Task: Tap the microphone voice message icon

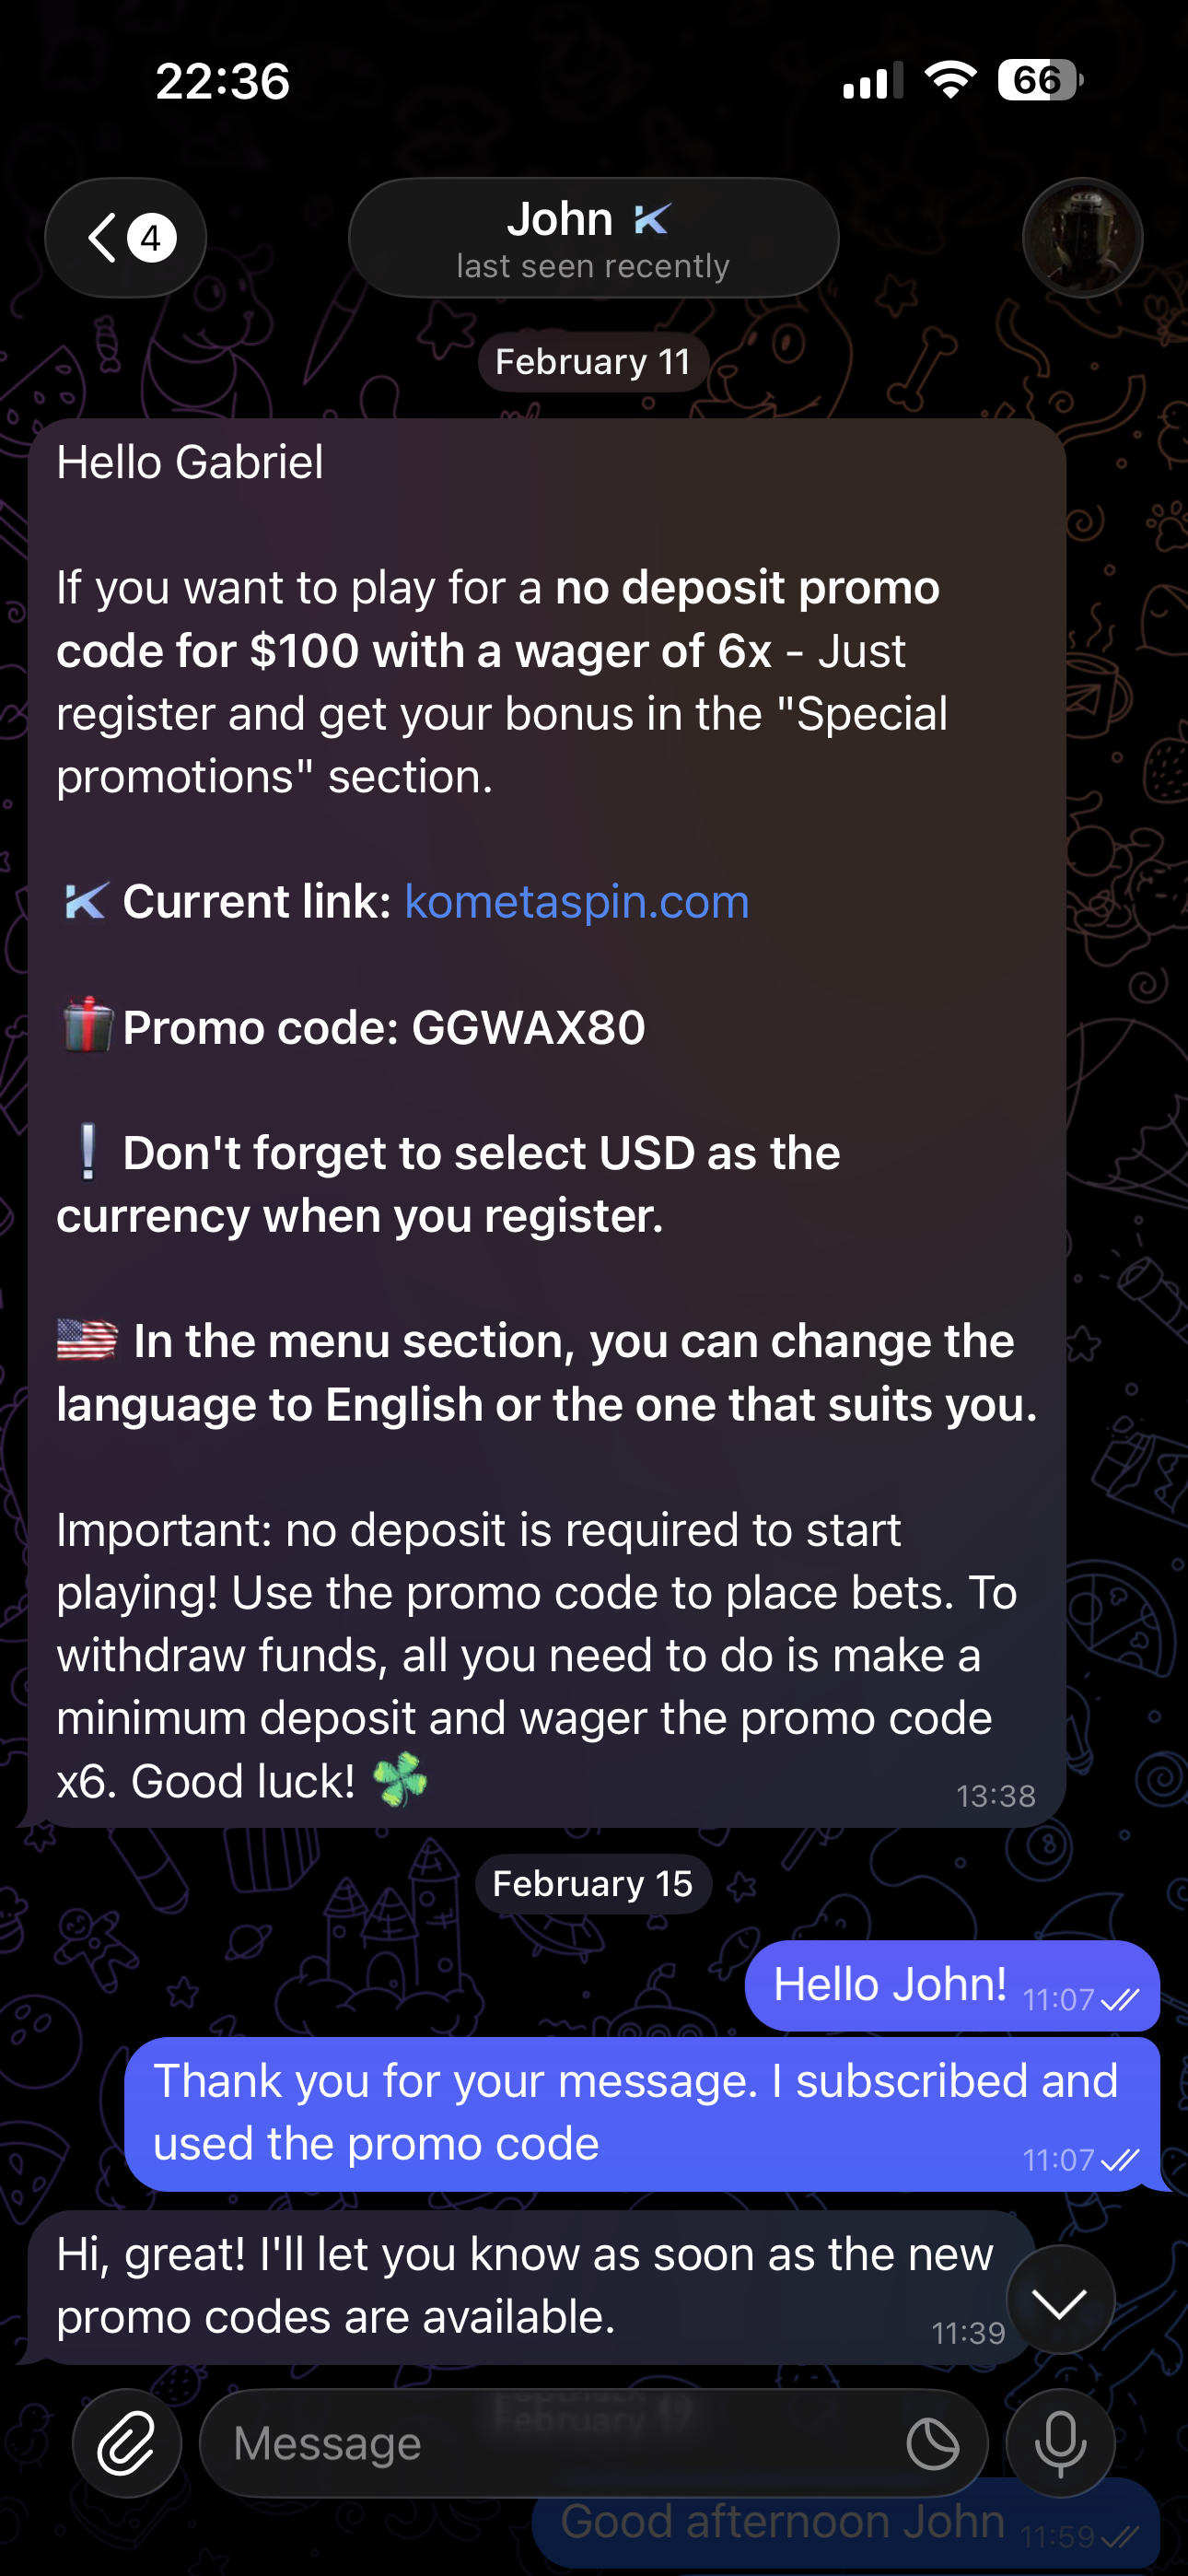Action: point(1060,2444)
